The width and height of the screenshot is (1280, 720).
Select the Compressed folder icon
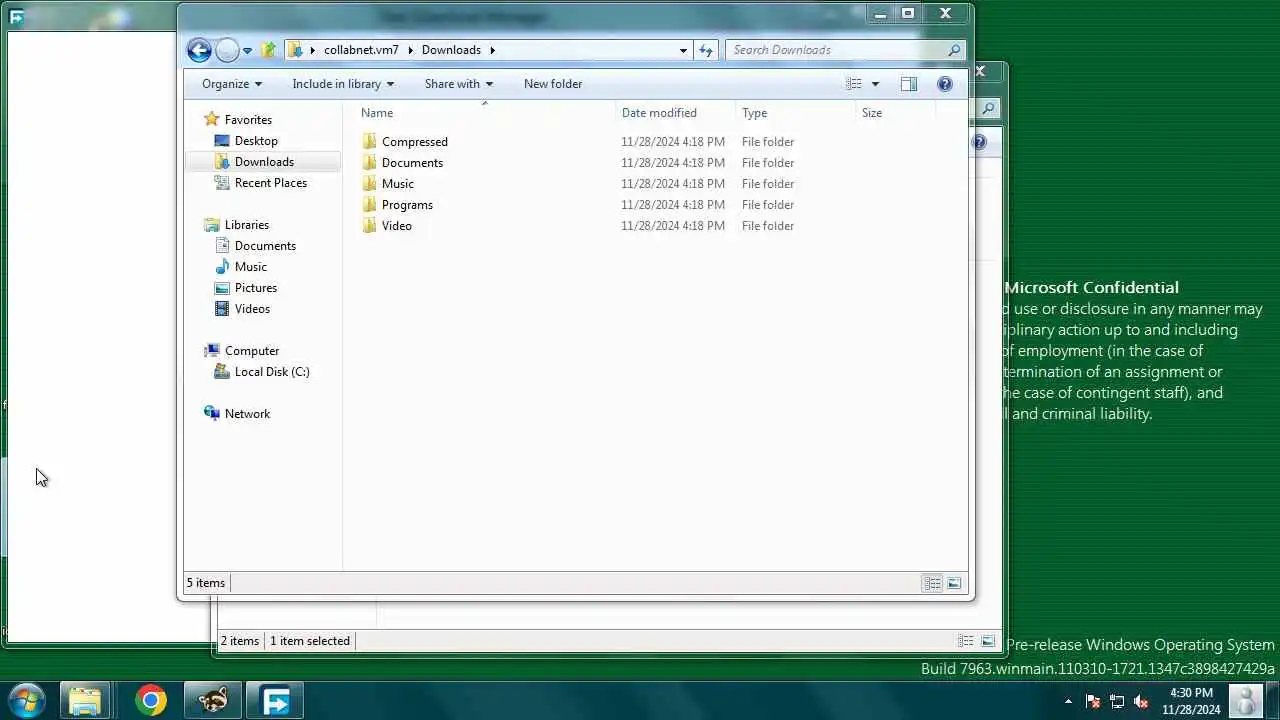pos(369,142)
